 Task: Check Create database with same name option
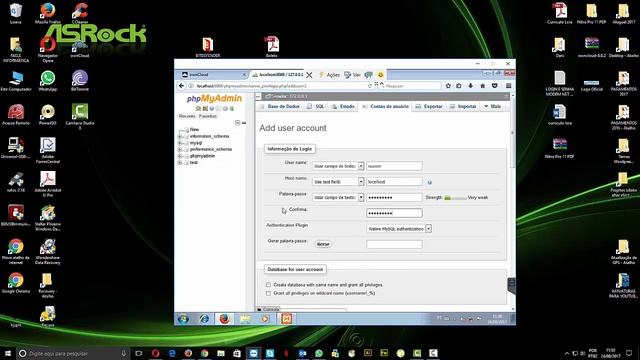tap(268, 285)
